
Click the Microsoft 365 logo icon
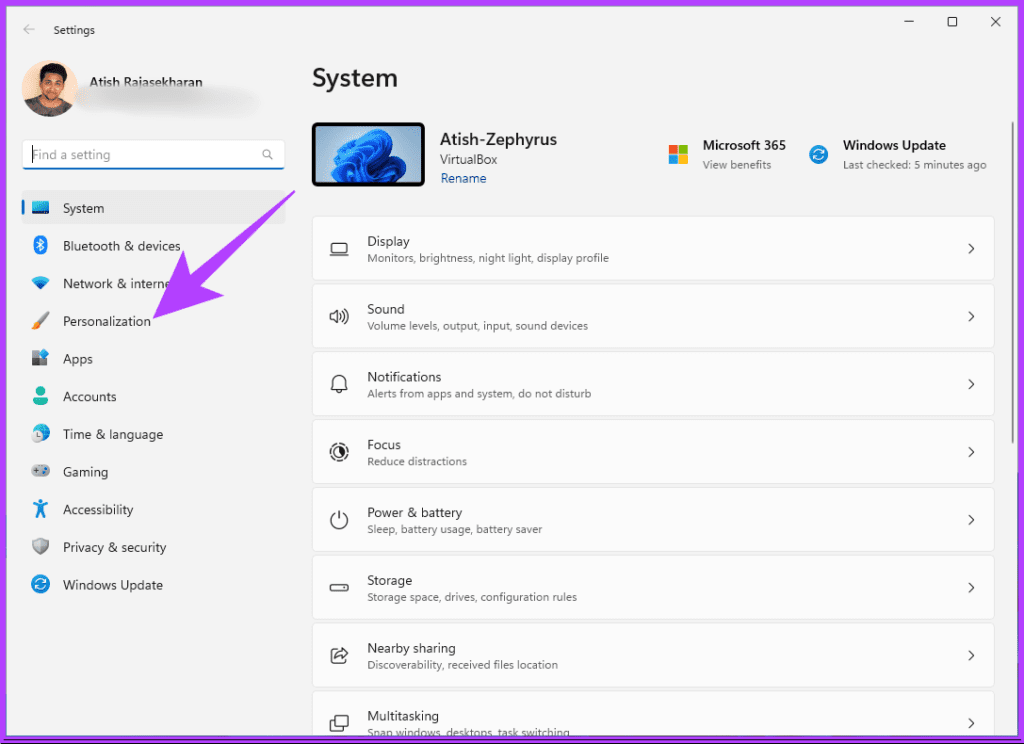tap(679, 154)
